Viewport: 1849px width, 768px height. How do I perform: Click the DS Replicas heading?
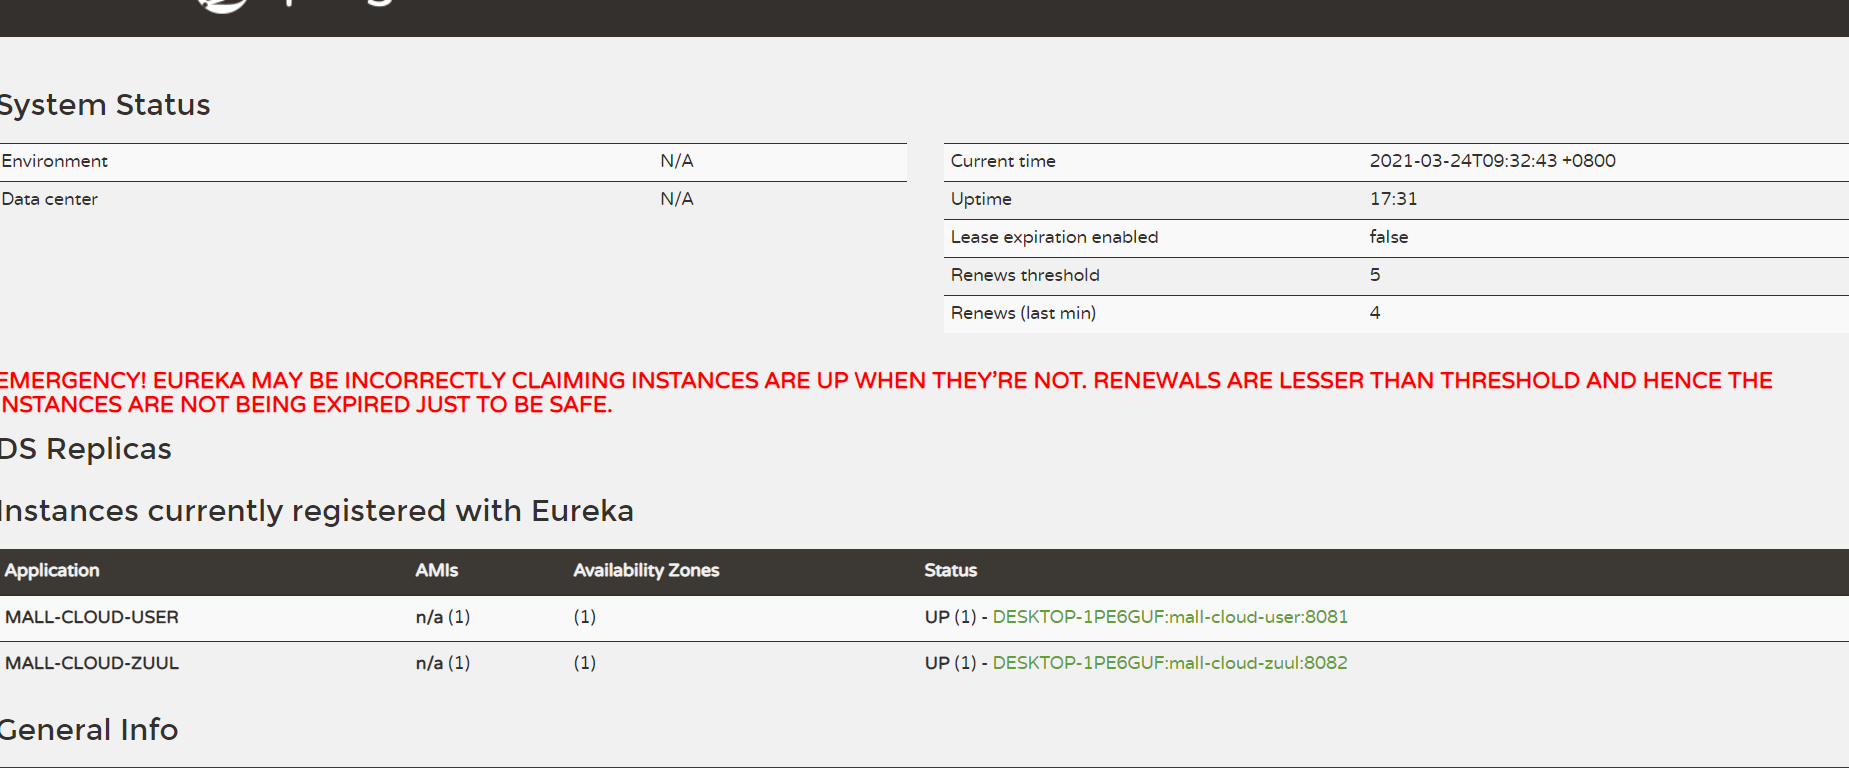(85, 449)
